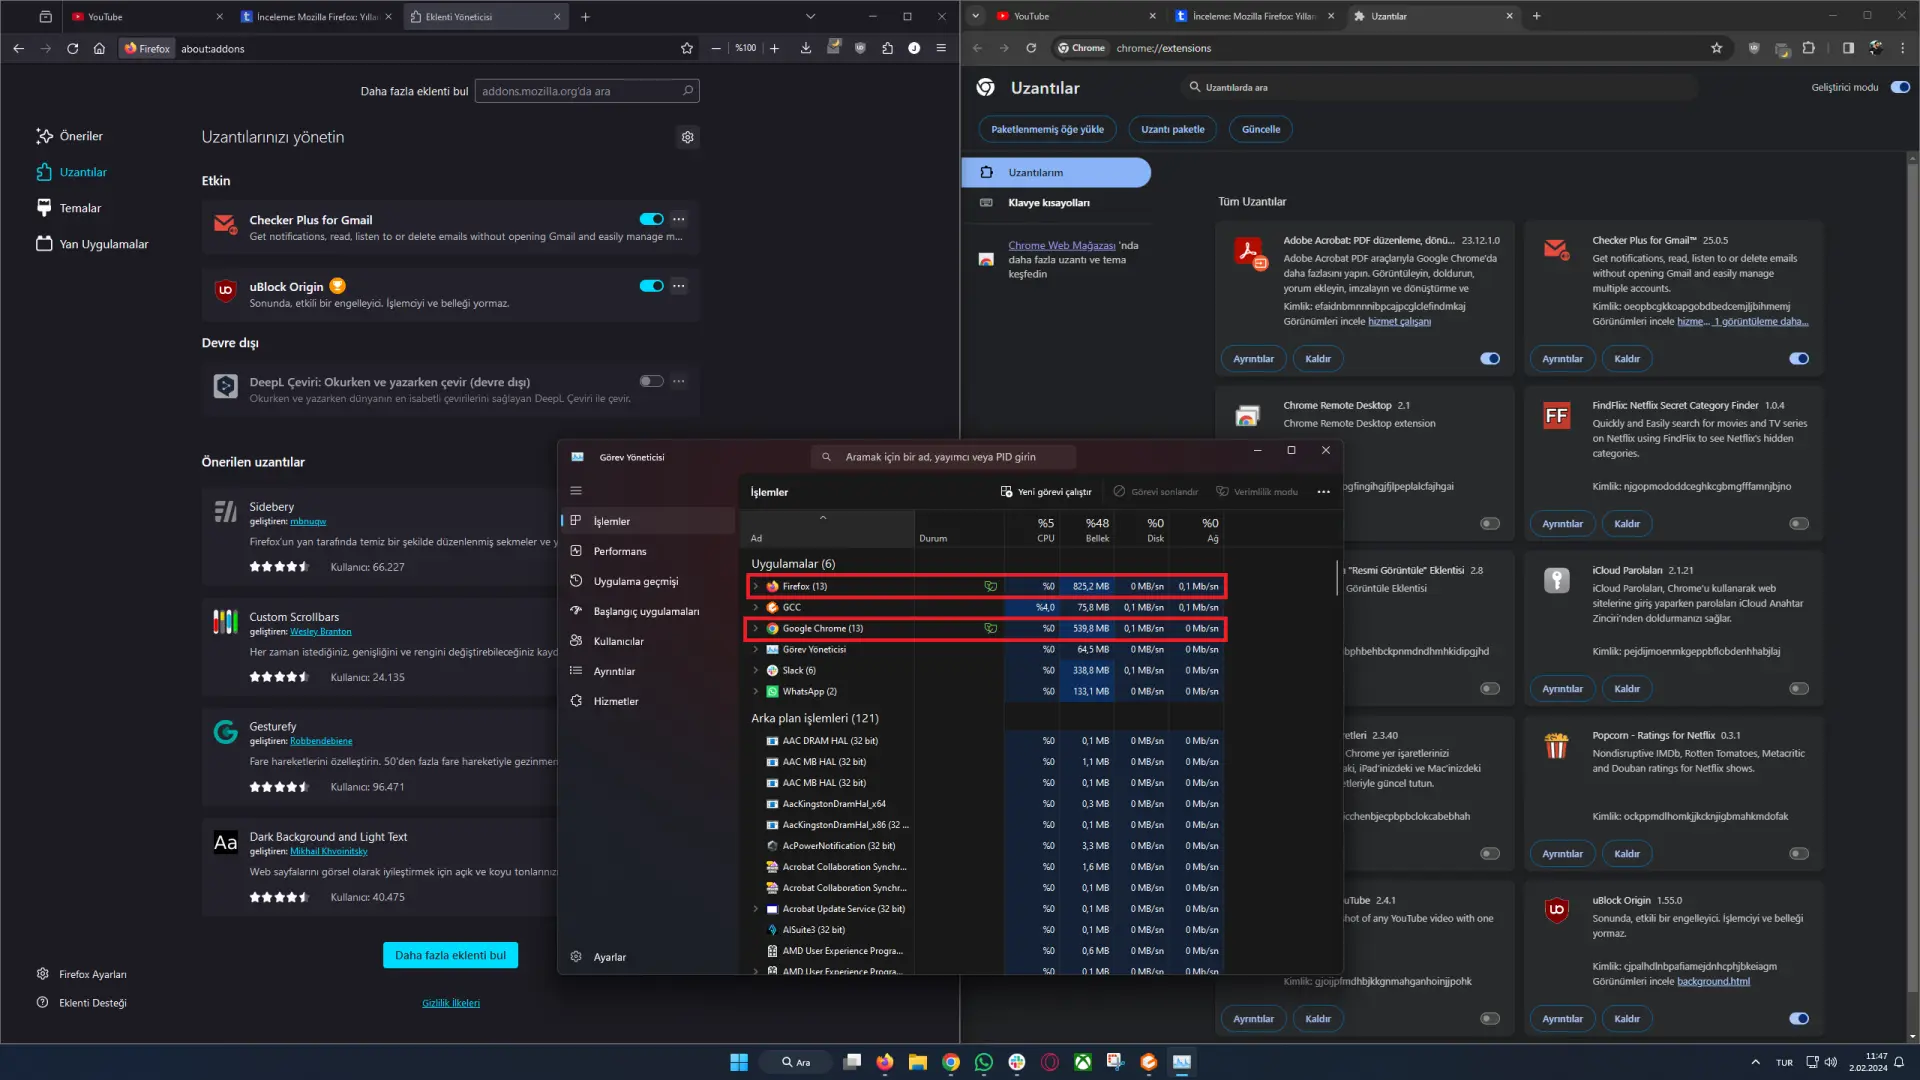Disable Checker Plus for Gmail in Chrome
The image size is (1920, 1080).
click(1799, 359)
